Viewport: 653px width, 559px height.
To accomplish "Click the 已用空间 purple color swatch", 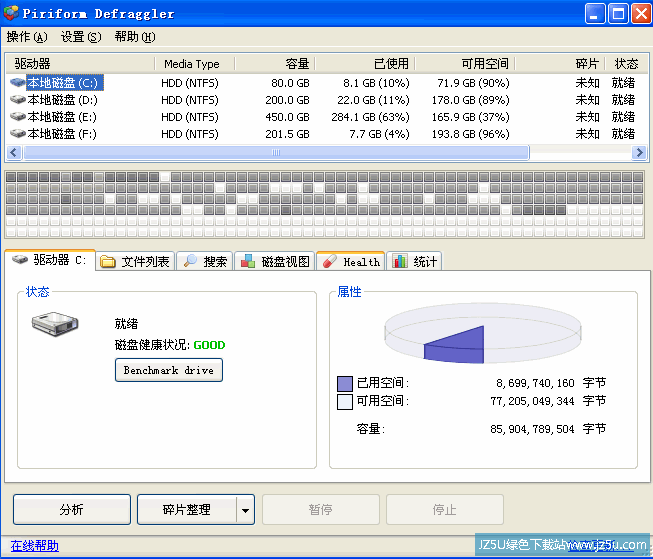I will [x=345, y=384].
